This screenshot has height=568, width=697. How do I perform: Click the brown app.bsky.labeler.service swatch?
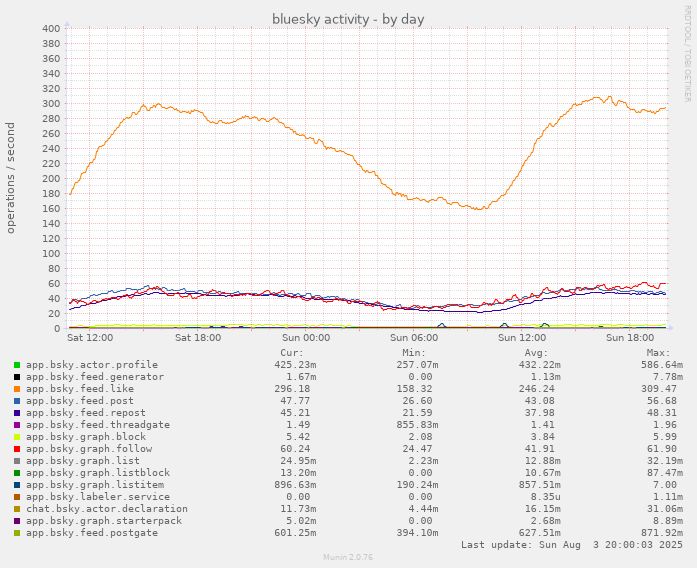pos(17,497)
